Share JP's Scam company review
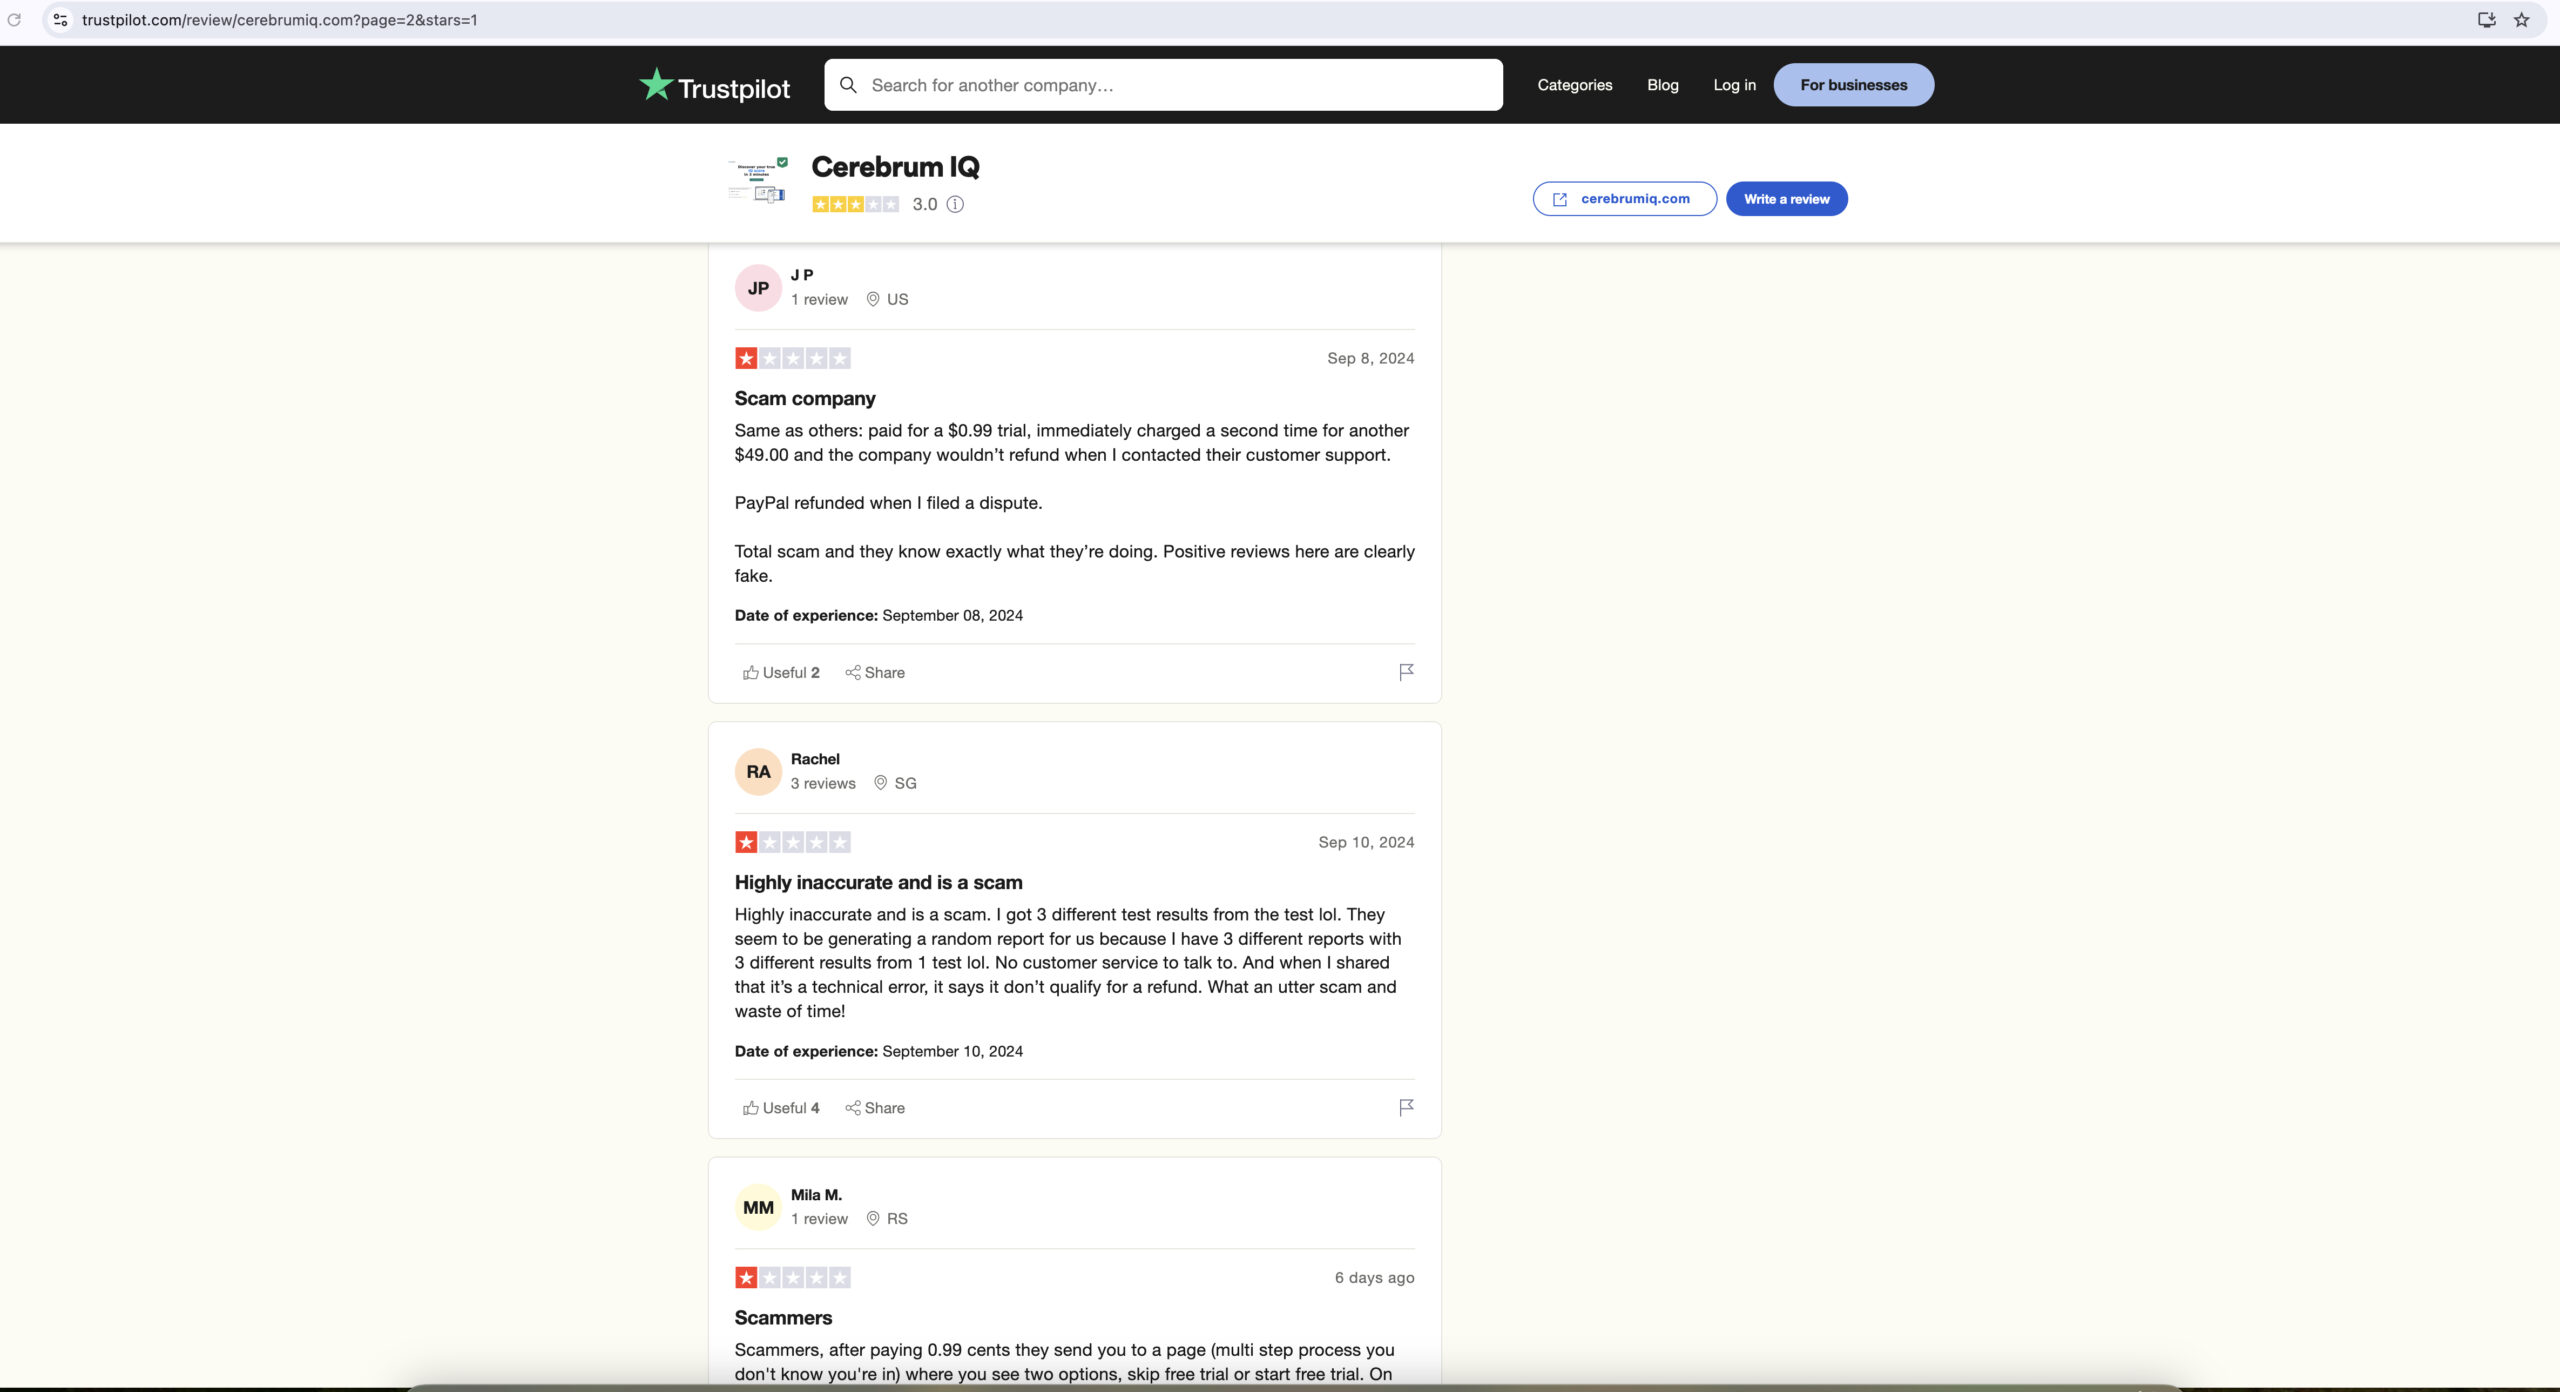This screenshot has height=1392, width=2560. 875,673
